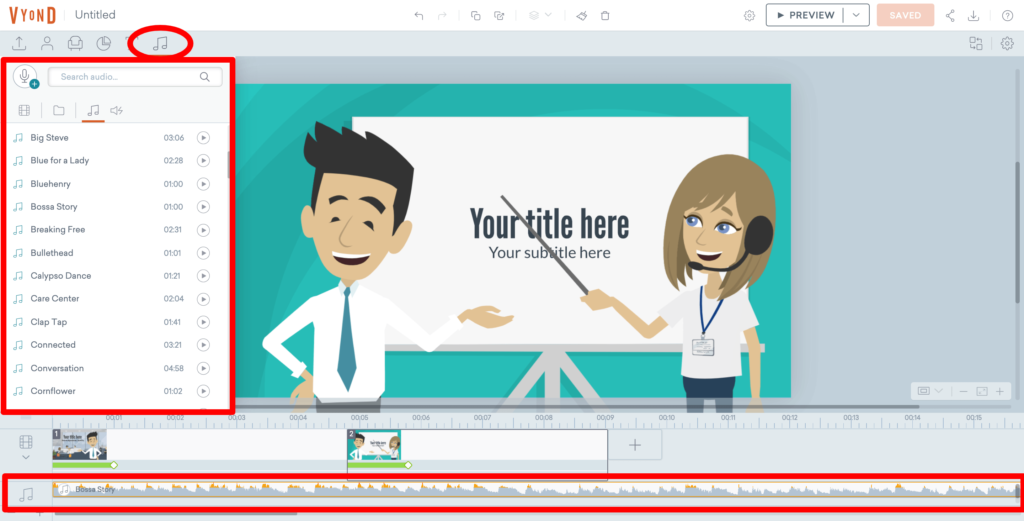Open the Chart library icon
The height and width of the screenshot is (521, 1024).
pos(103,44)
